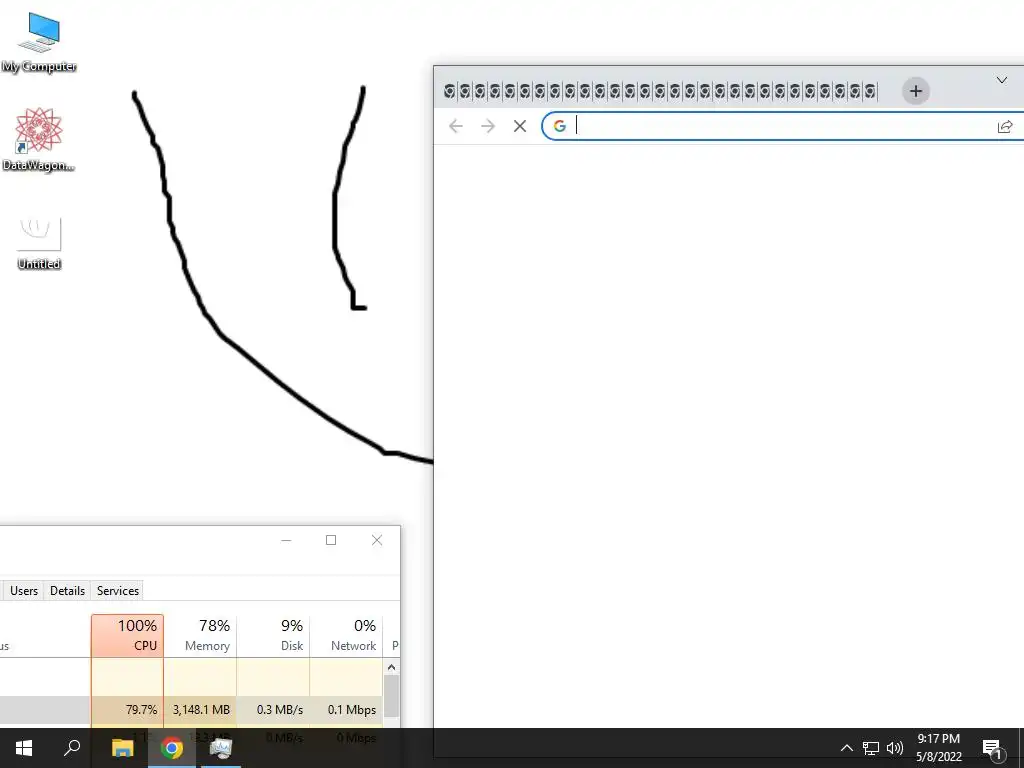This screenshot has height=768, width=1024.
Task: Focus the Chrome address bar
Action: pos(784,126)
